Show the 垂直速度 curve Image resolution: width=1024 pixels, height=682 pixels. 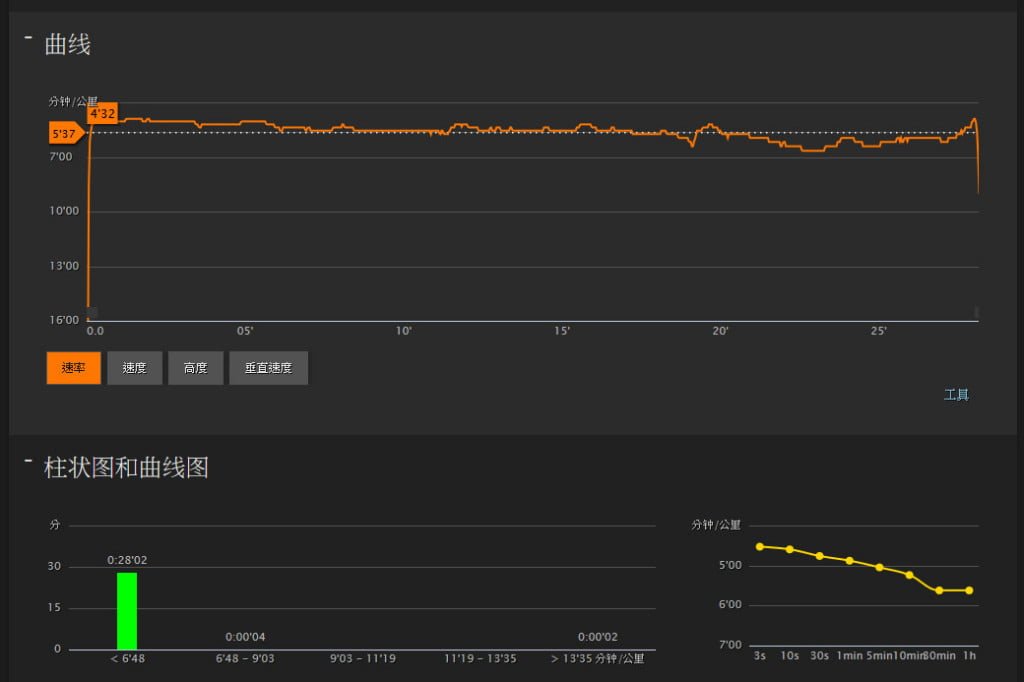click(268, 368)
